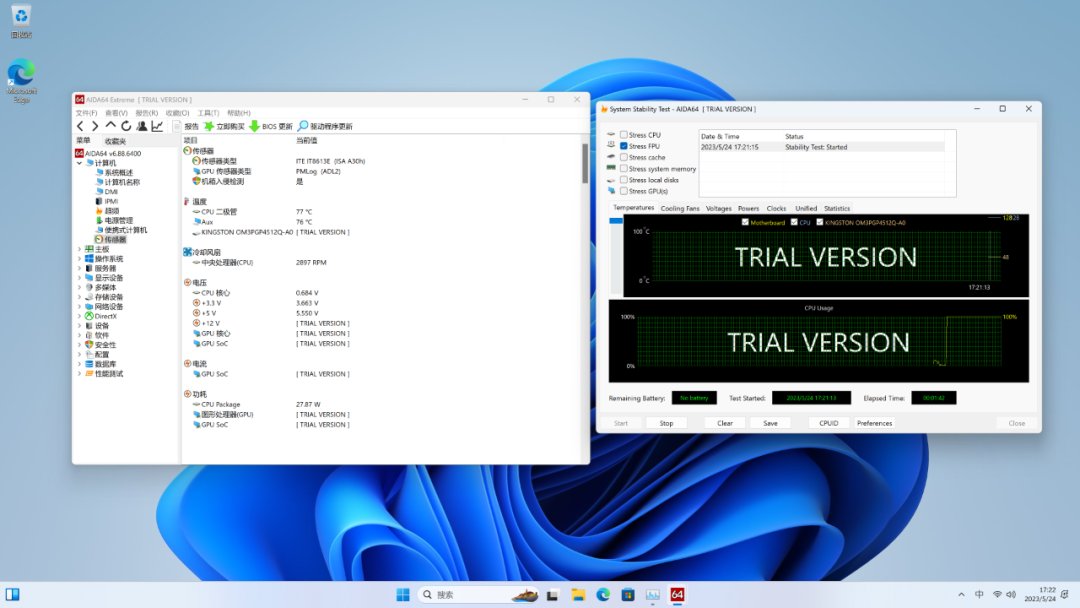Refresh the AIDA64 sensor page

pyautogui.click(x=126, y=126)
